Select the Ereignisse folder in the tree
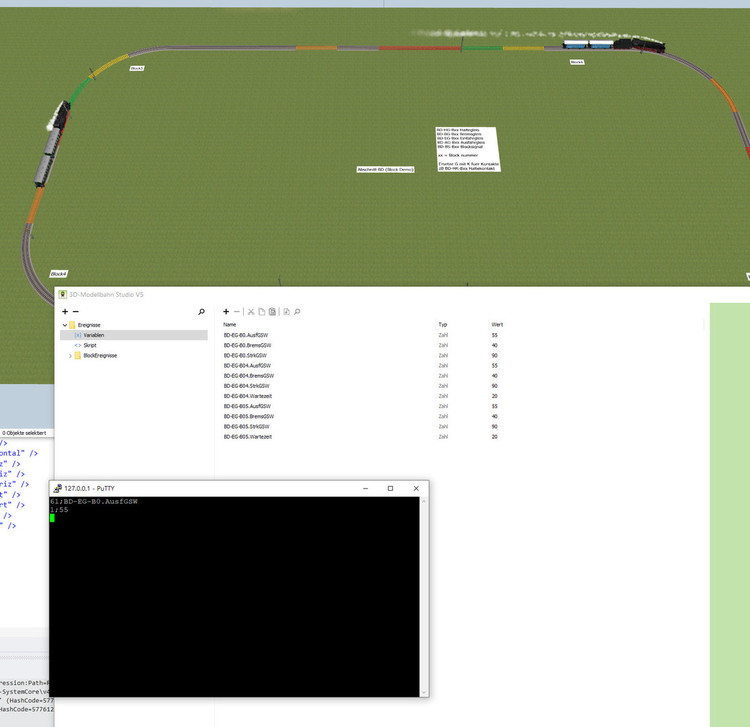 coord(89,325)
